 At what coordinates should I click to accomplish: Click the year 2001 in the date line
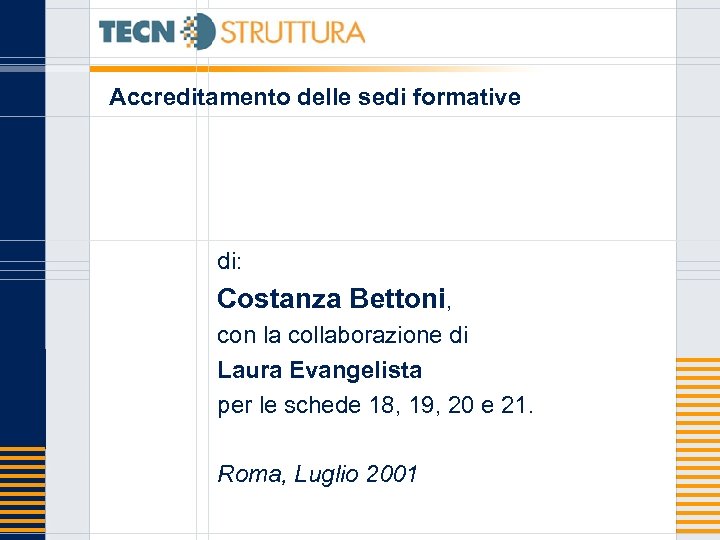392,474
